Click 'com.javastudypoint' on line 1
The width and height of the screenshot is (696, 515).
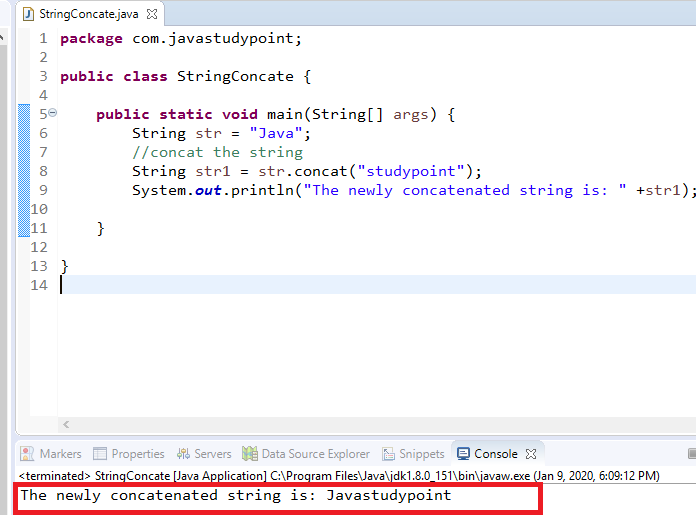(213, 39)
